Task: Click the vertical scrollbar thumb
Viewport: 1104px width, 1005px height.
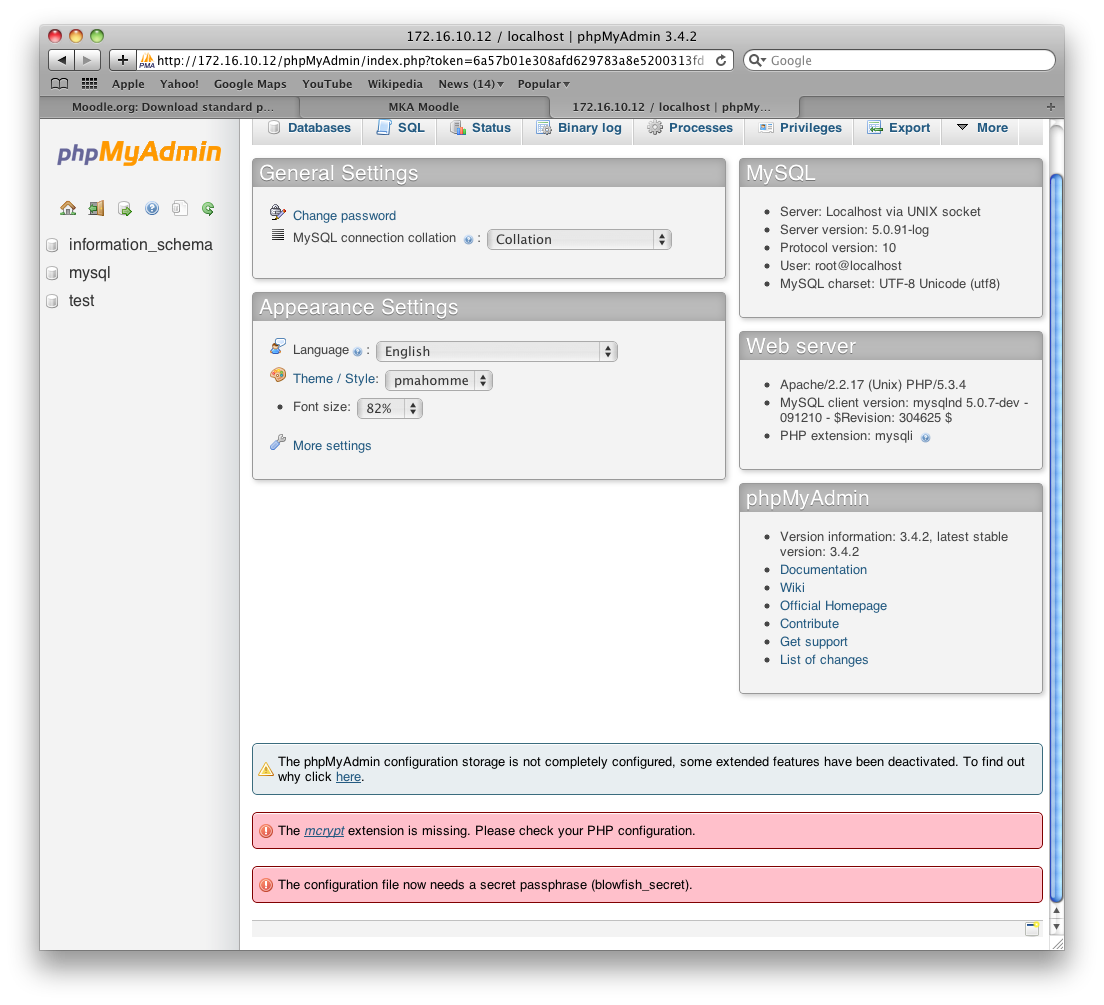Action: tap(1056, 537)
